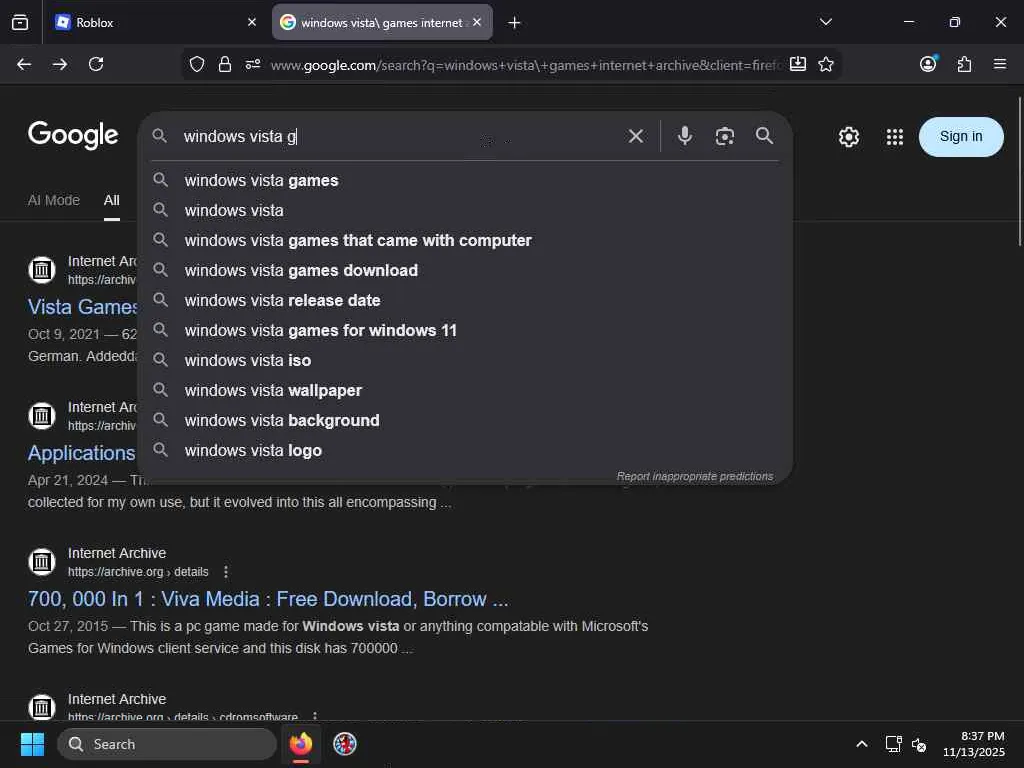The width and height of the screenshot is (1024, 768).
Task: List all tabs dropdown arrow
Action: [x=826, y=22]
